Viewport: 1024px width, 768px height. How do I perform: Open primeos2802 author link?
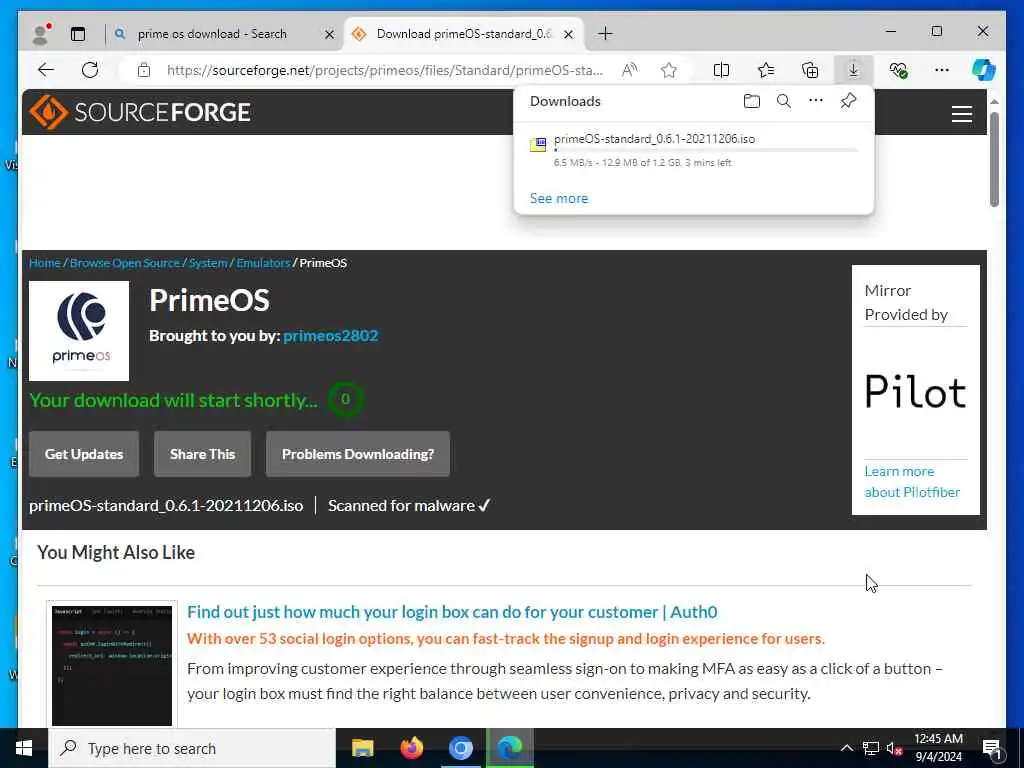tap(330, 336)
